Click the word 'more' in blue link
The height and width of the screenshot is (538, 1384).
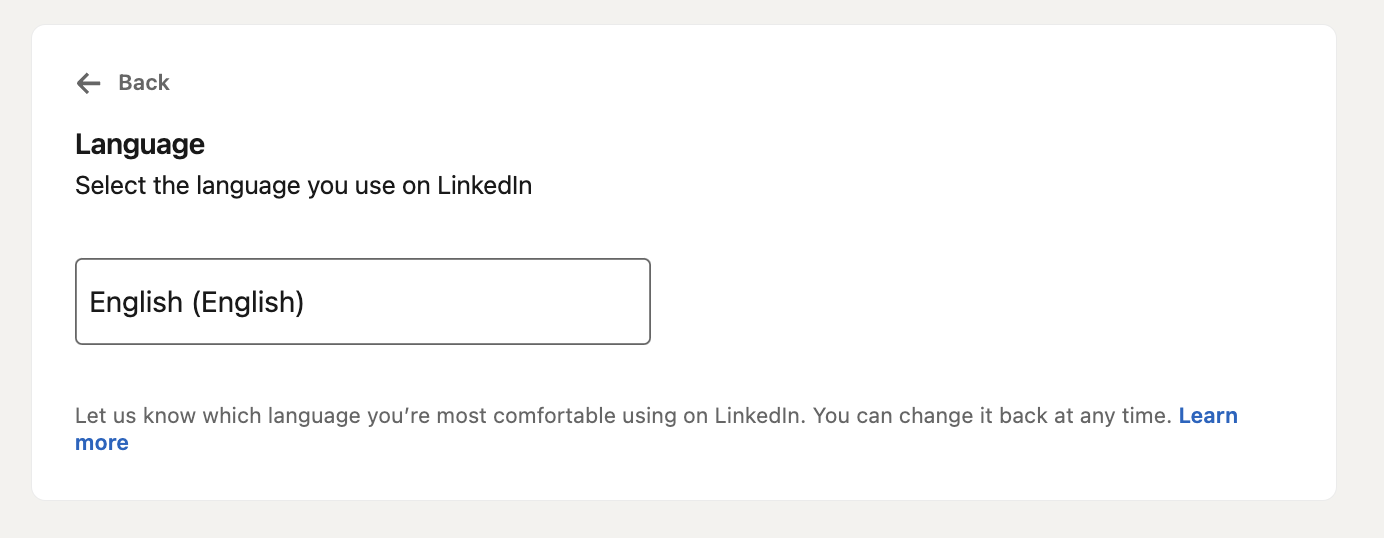pos(102,443)
